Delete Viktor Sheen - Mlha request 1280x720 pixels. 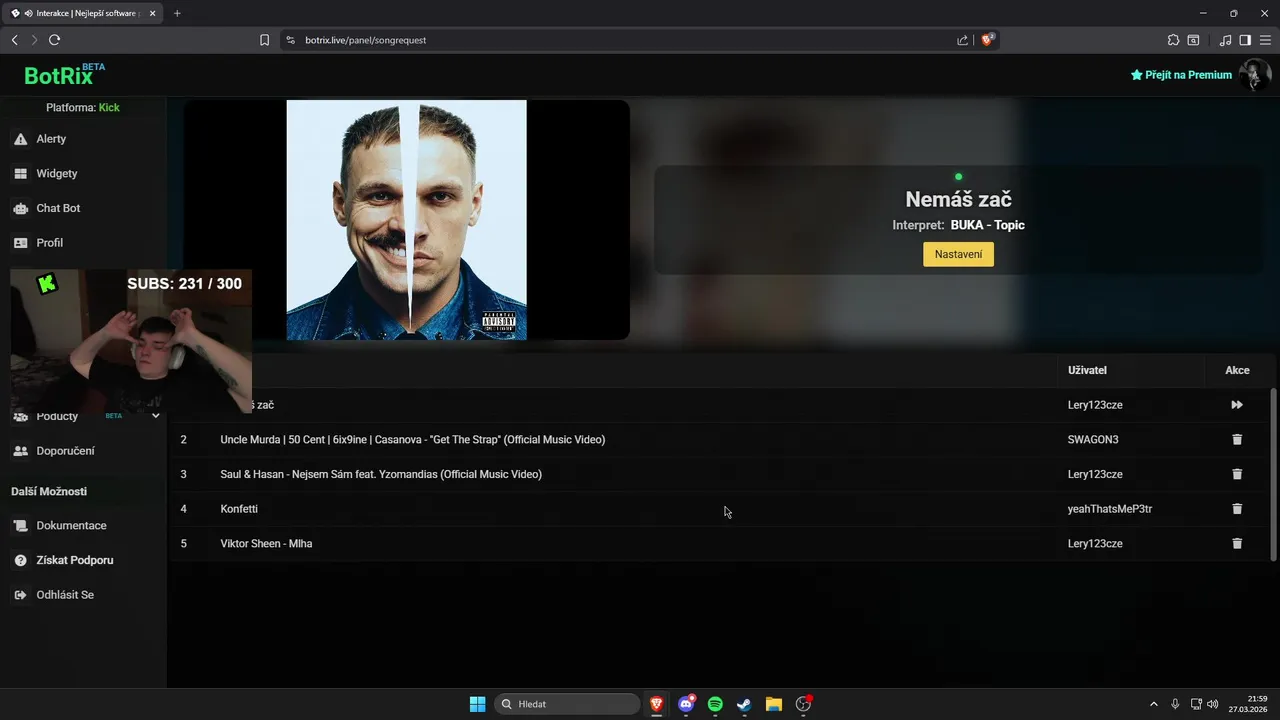[x=1237, y=543]
